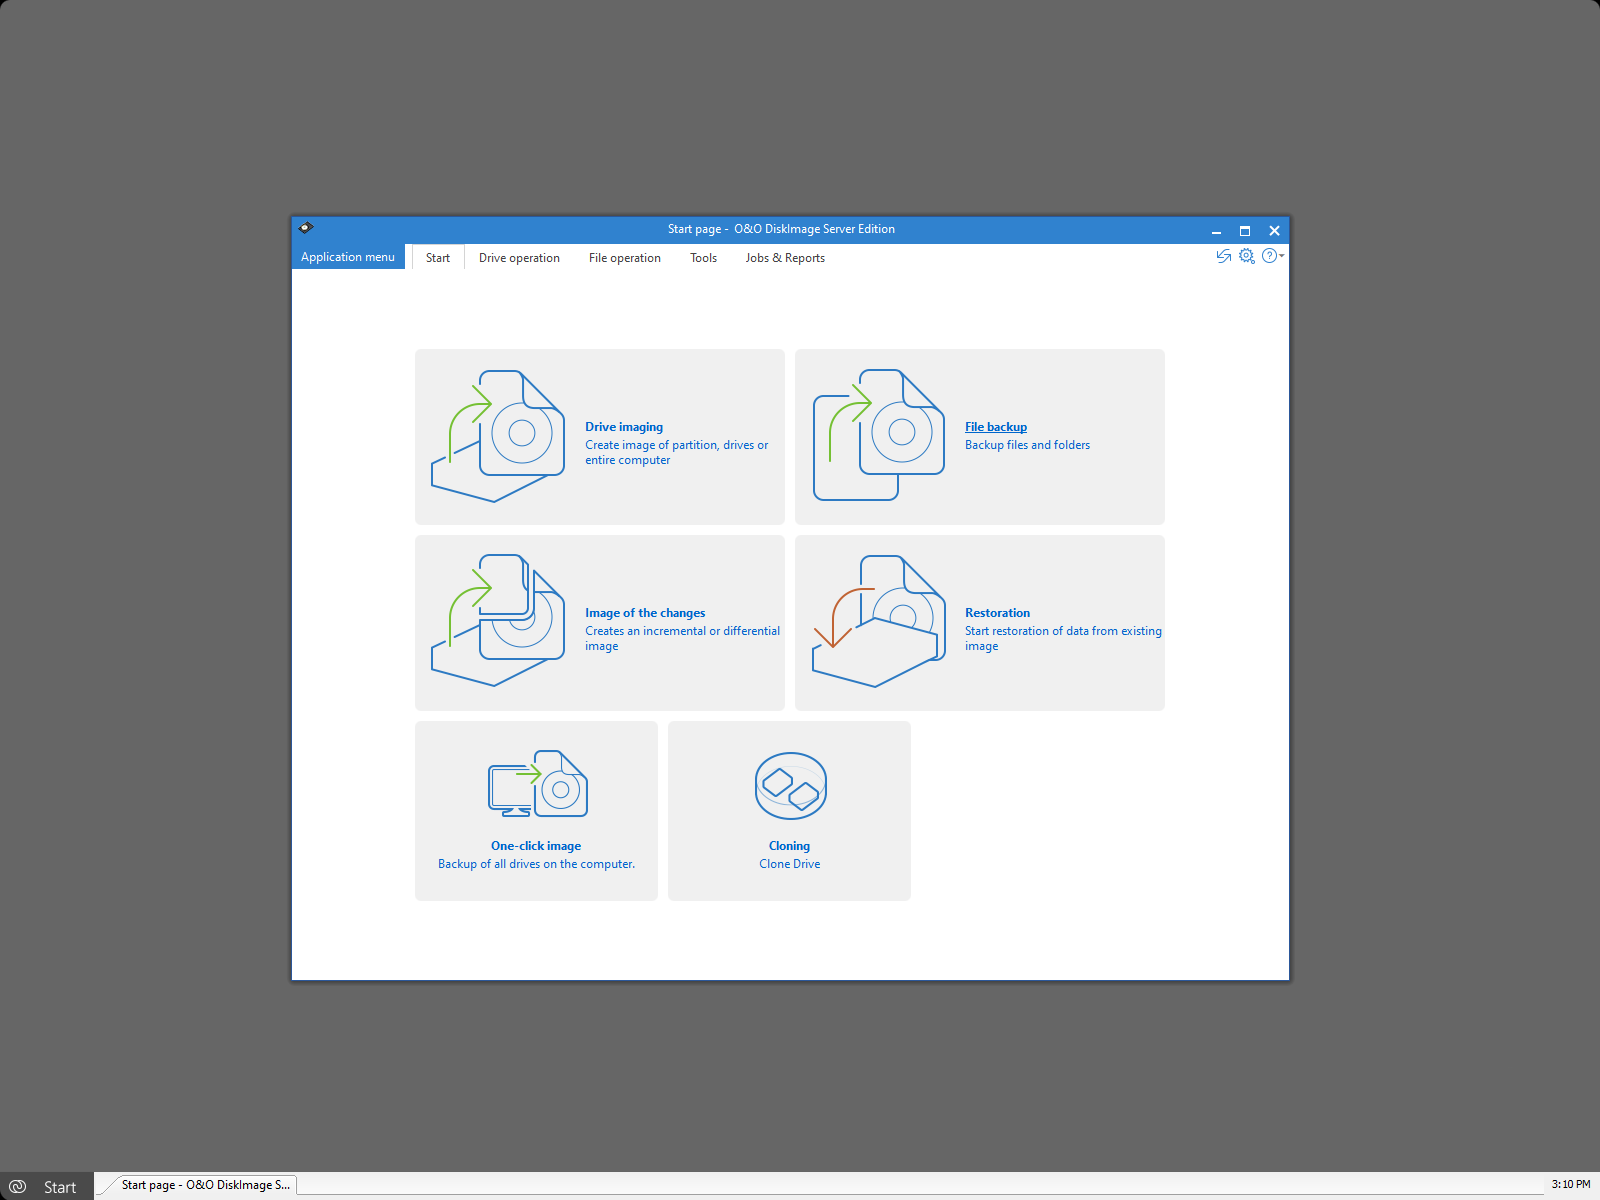Open the settings gear icon
Viewport: 1600px width, 1200px height.
coord(1247,256)
